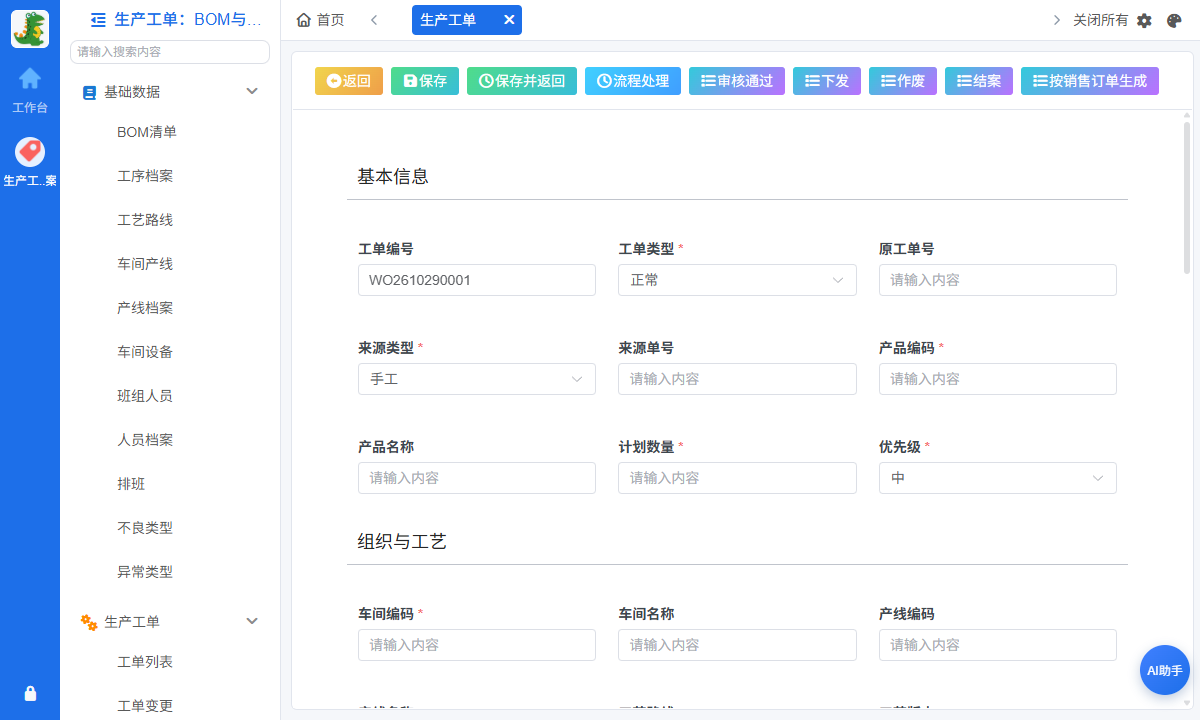
Task: Collapse the 生产工单 menu group
Action: tap(252, 622)
